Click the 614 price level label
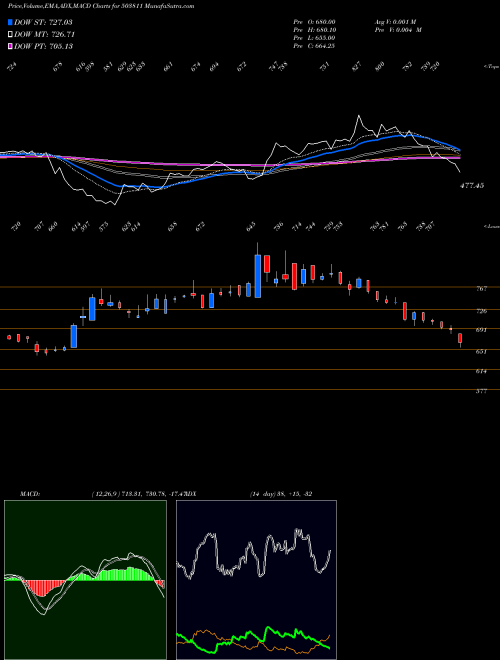The width and height of the screenshot is (500, 660). pyautogui.click(x=481, y=371)
